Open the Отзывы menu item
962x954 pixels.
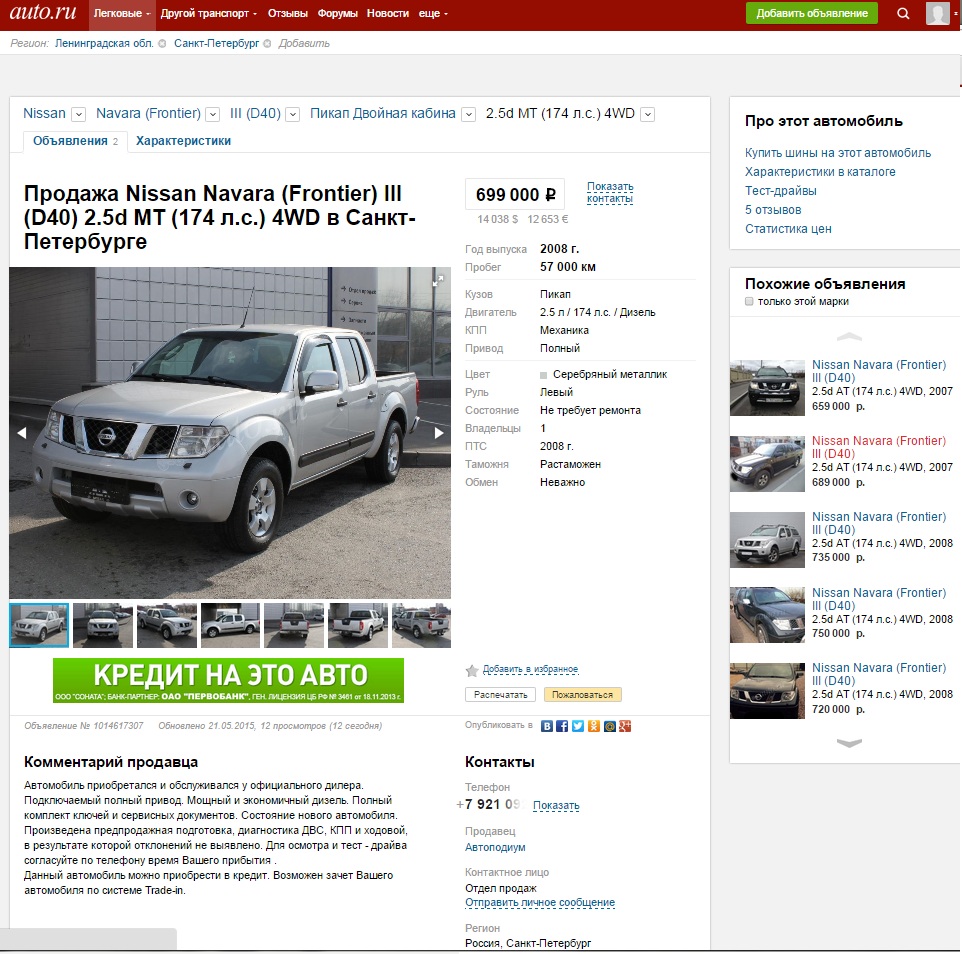coord(287,13)
